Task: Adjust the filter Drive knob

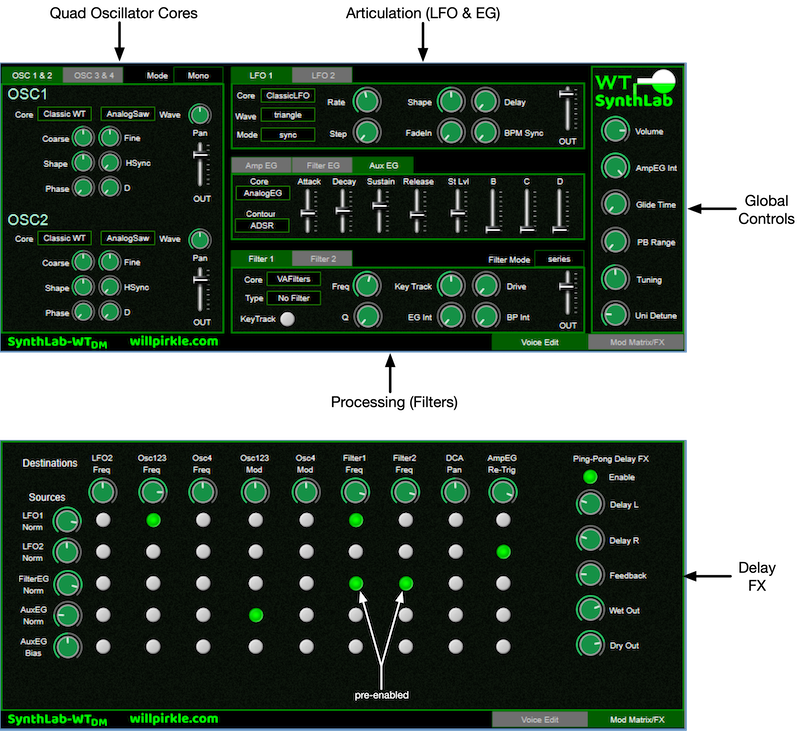Action: (x=486, y=285)
